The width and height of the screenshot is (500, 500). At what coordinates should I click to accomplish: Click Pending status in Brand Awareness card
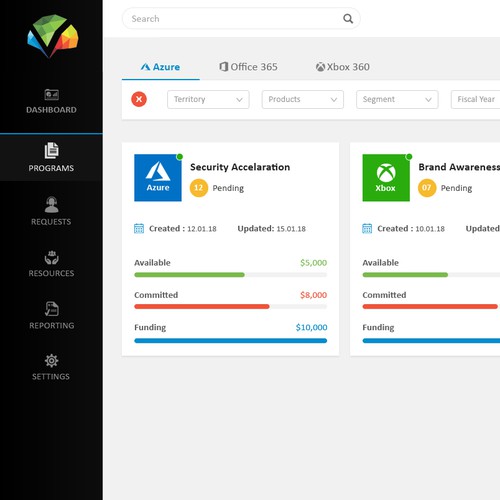457,188
